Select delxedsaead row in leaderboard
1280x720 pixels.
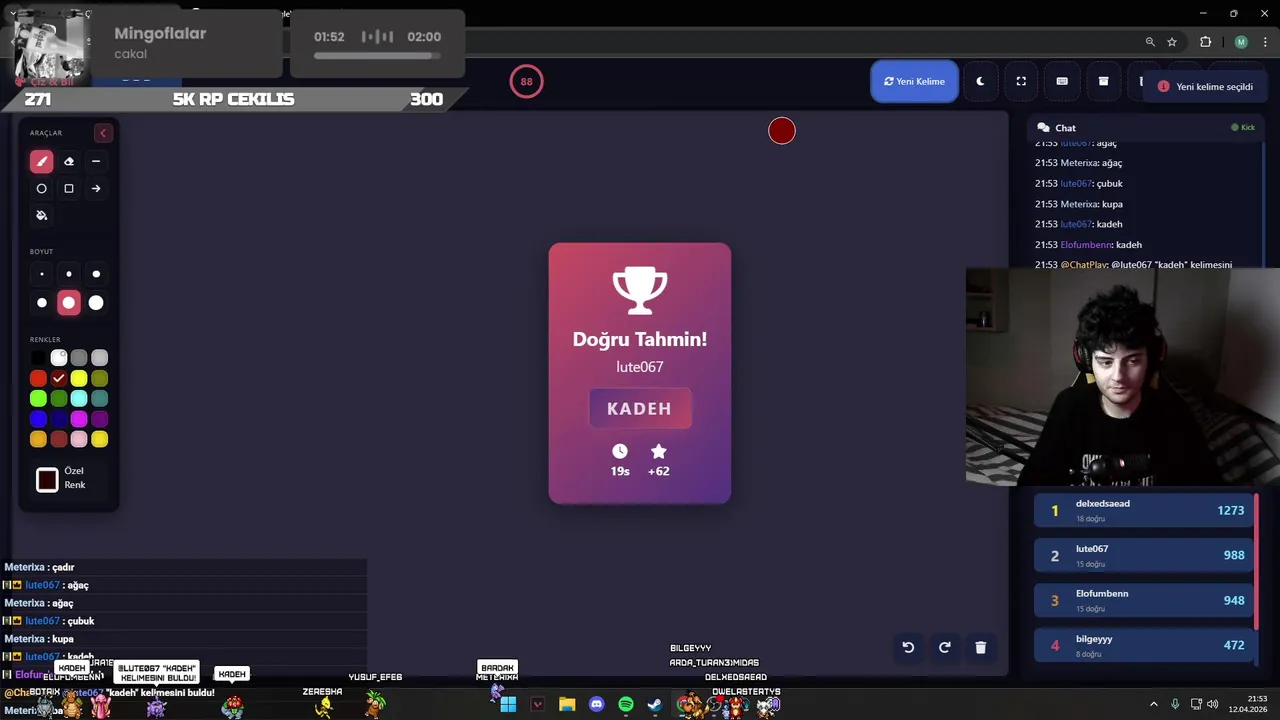pyautogui.click(x=1143, y=510)
